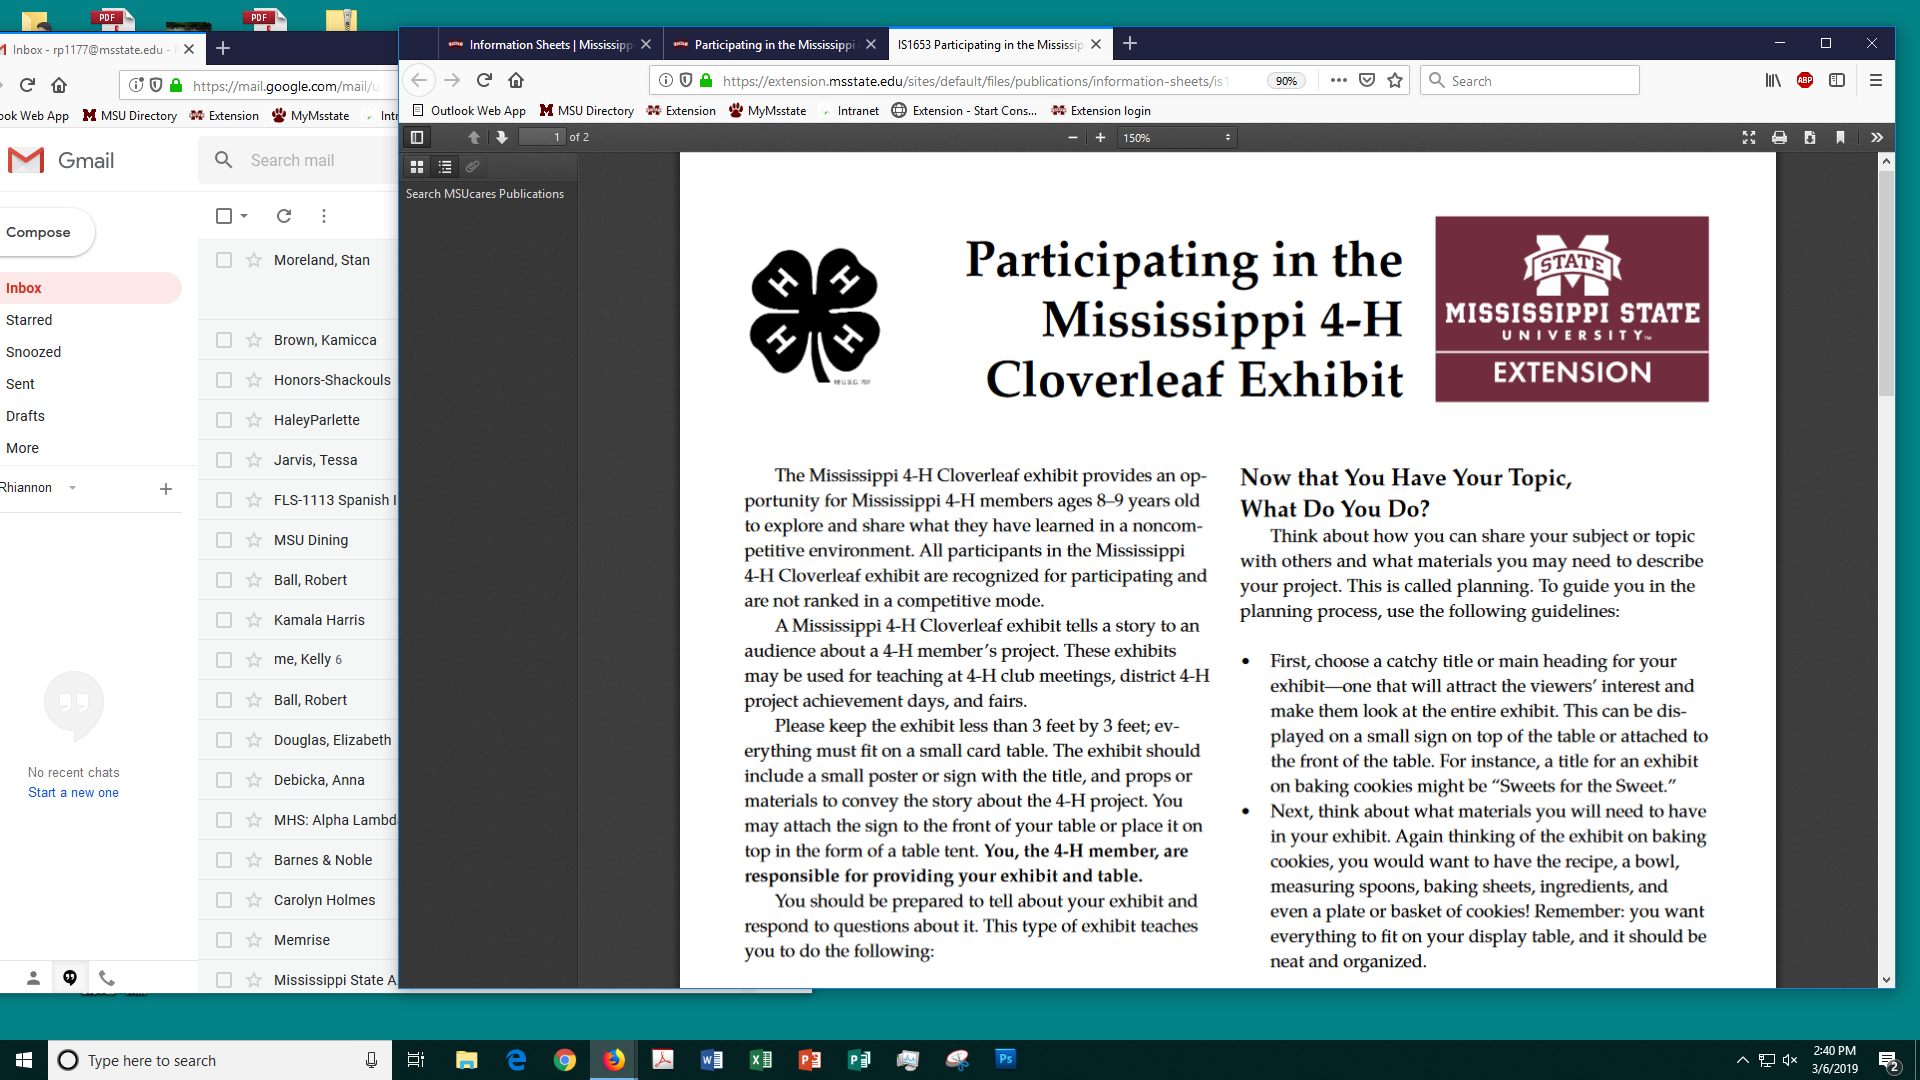
Task: Open PDF zoom level dropdown 150%
Action: (x=1177, y=137)
